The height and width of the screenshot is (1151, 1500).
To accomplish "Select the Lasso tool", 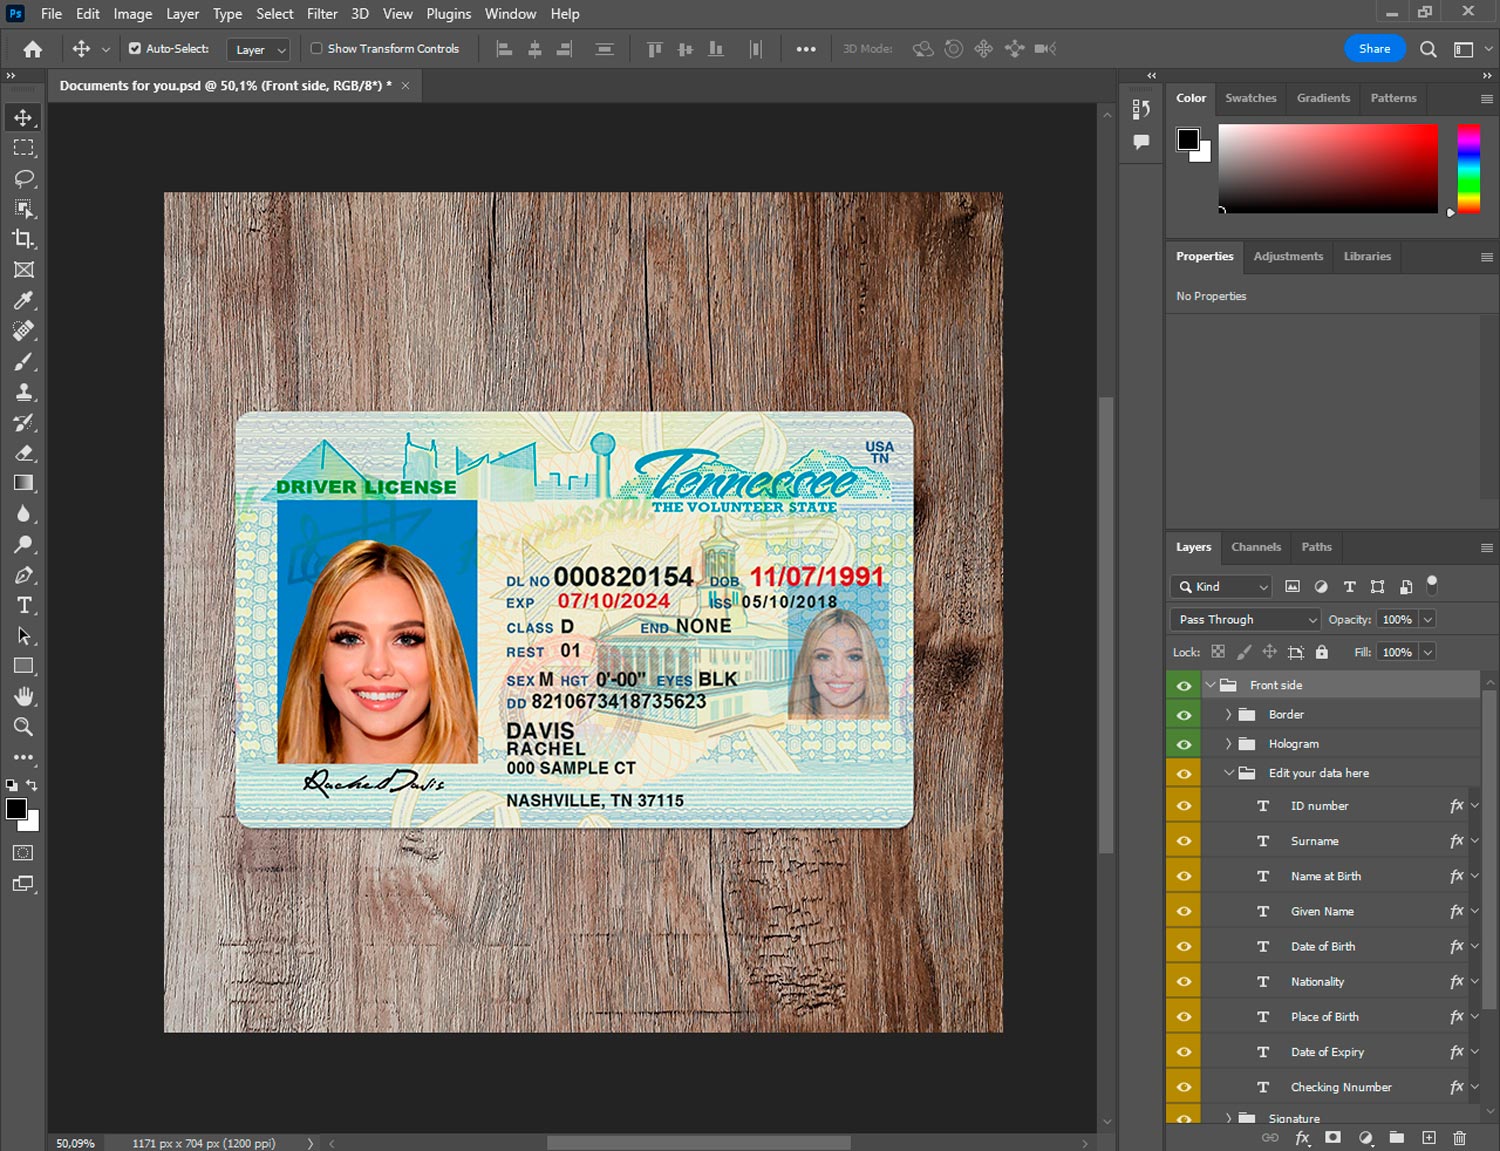I will (x=23, y=179).
